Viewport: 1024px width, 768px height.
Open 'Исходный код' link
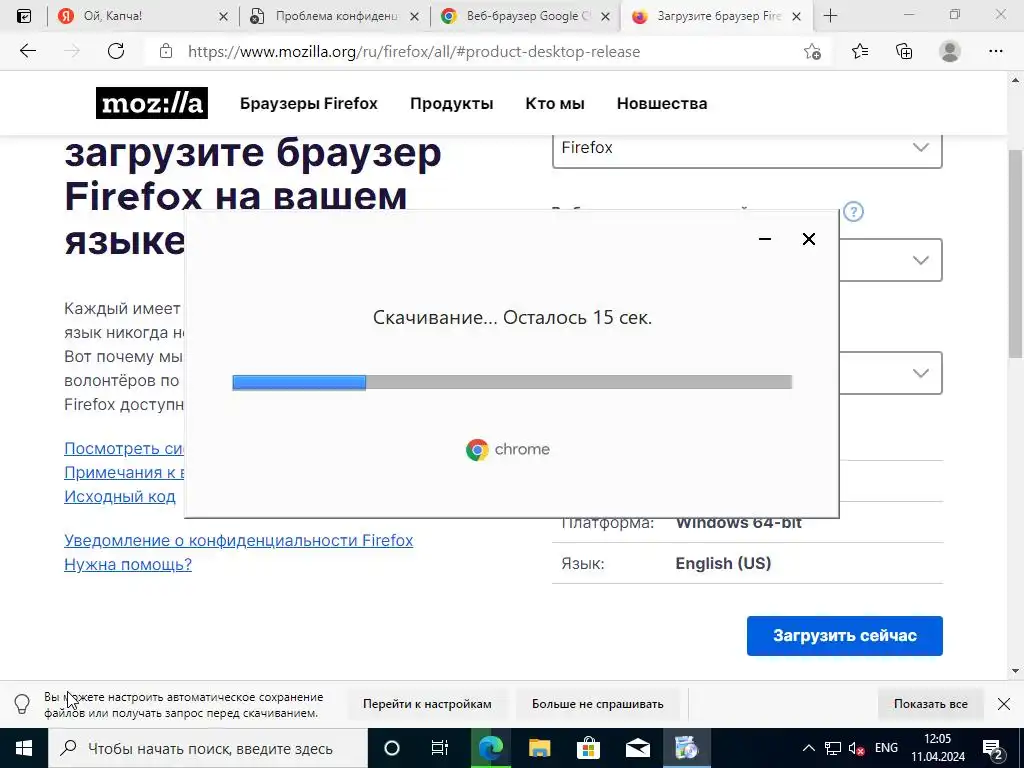click(x=120, y=497)
